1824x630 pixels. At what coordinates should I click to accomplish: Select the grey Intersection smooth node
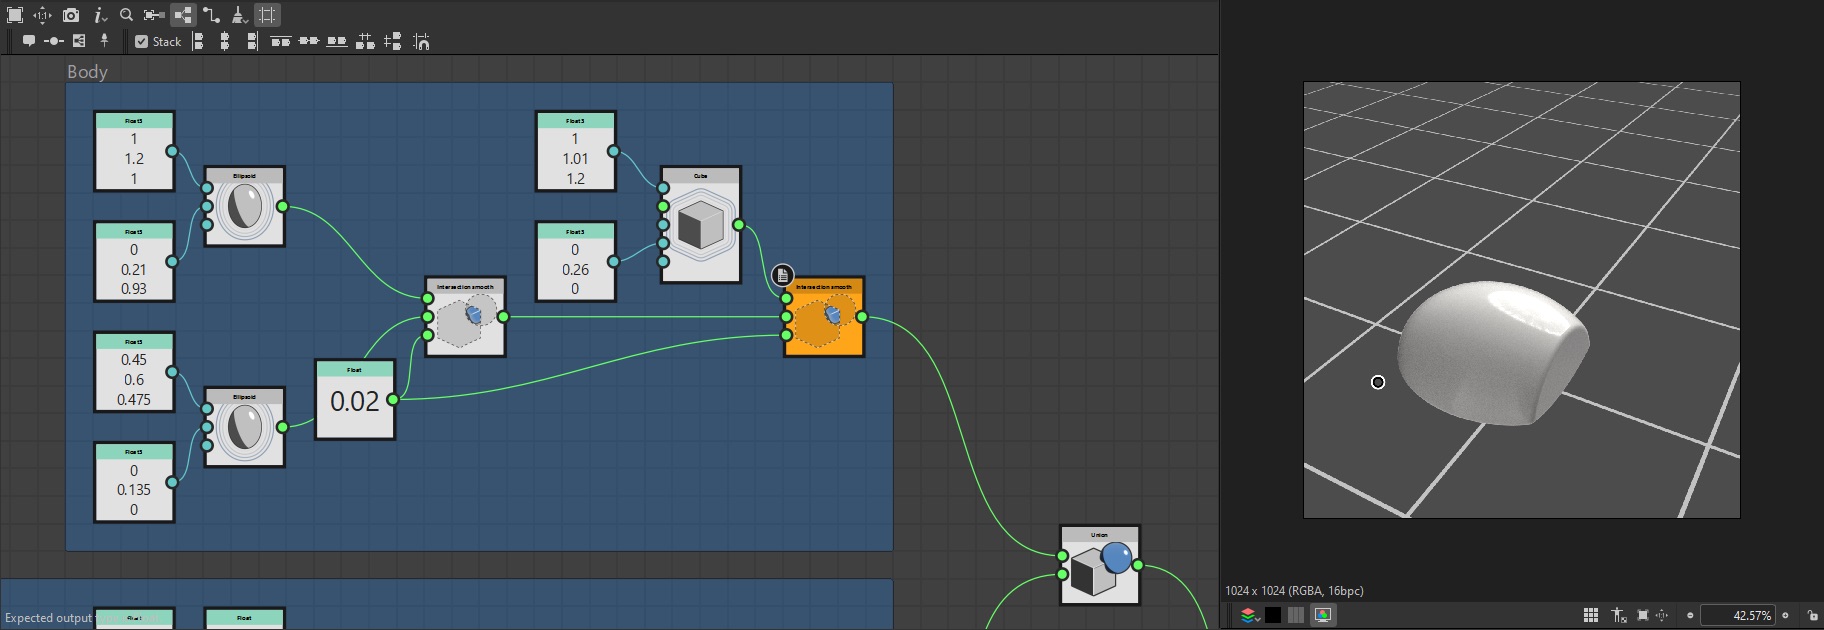point(465,317)
